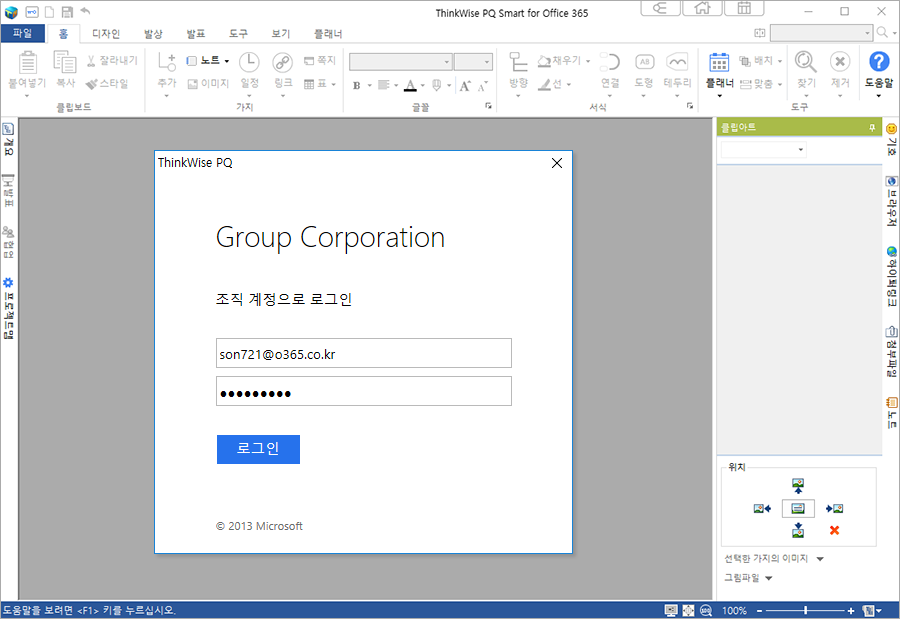Click the blue 로그인 button

tap(258, 449)
